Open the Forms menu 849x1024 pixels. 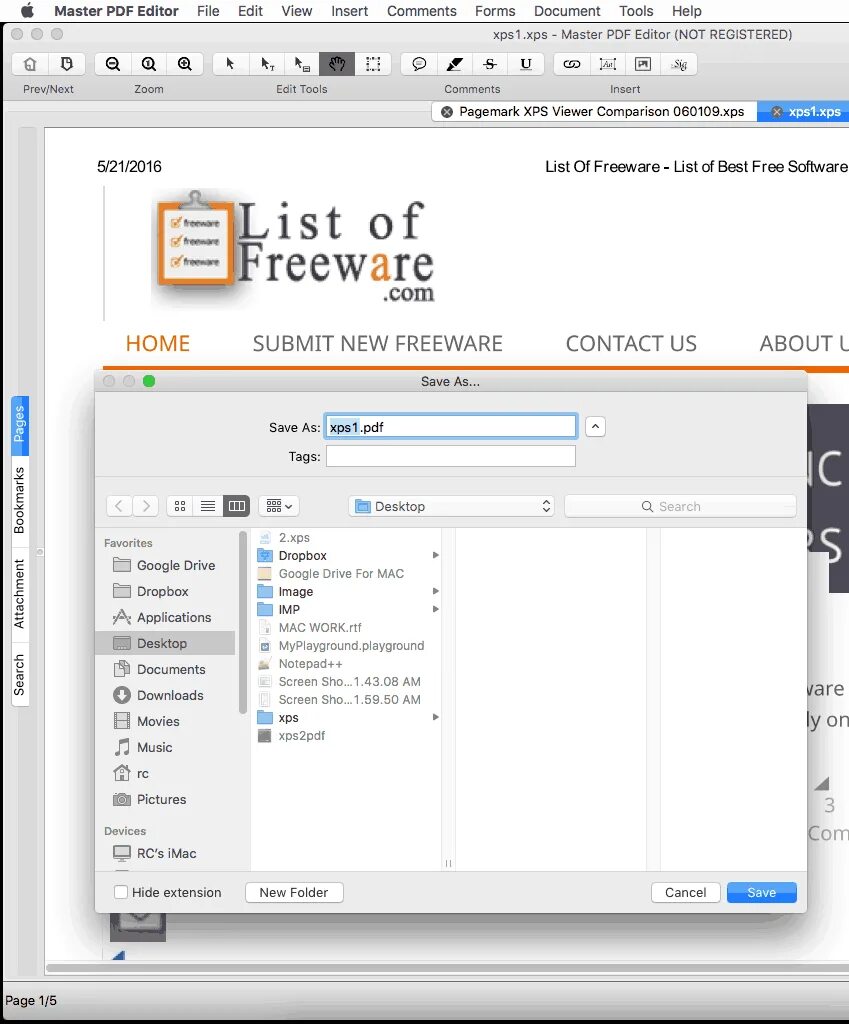pos(495,11)
